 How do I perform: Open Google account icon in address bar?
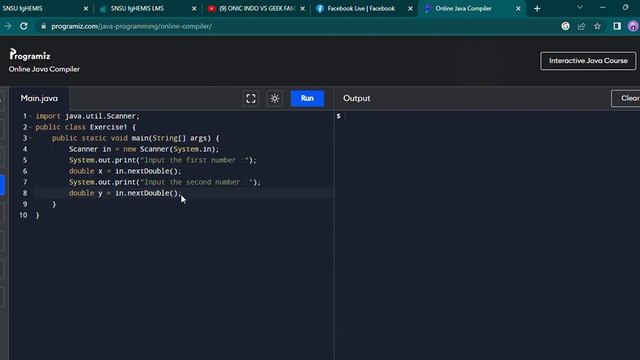565,26
